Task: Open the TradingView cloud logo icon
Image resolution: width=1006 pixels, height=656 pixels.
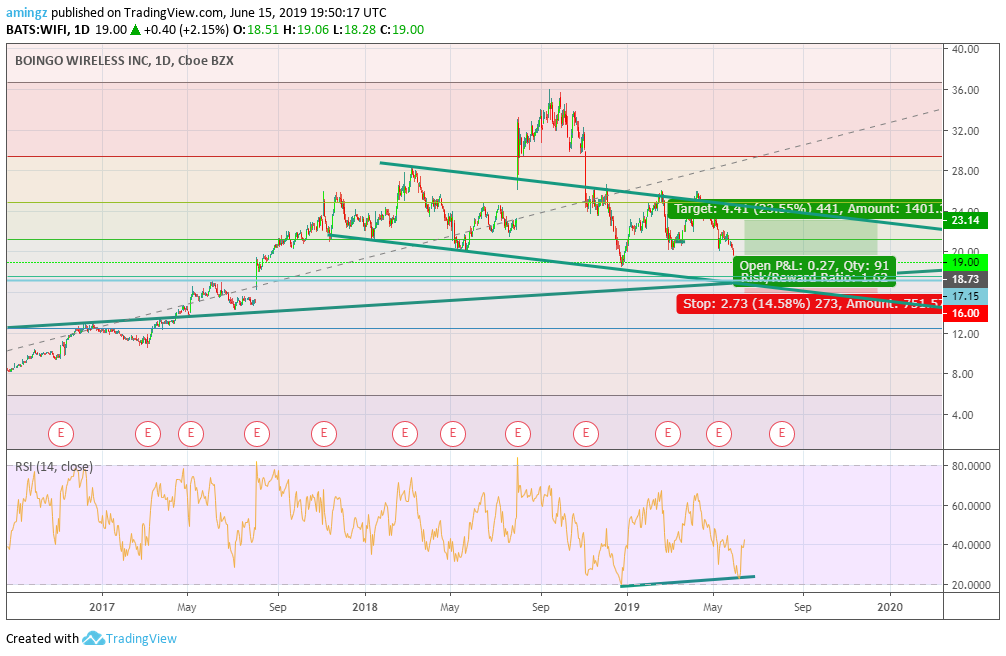Action: pyautogui.click(x=93, y=639)
